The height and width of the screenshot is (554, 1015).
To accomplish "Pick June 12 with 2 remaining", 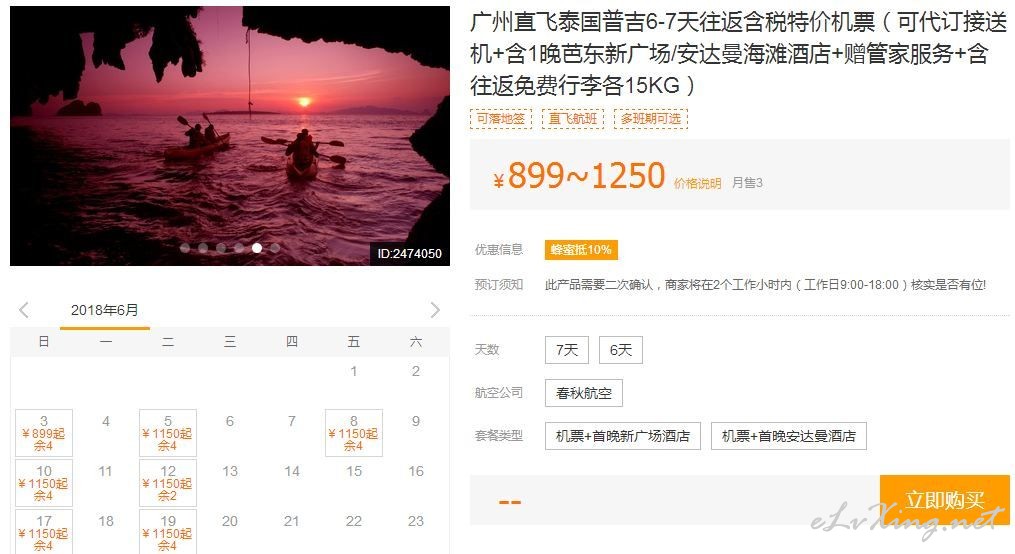I will [x=168, y=483].
